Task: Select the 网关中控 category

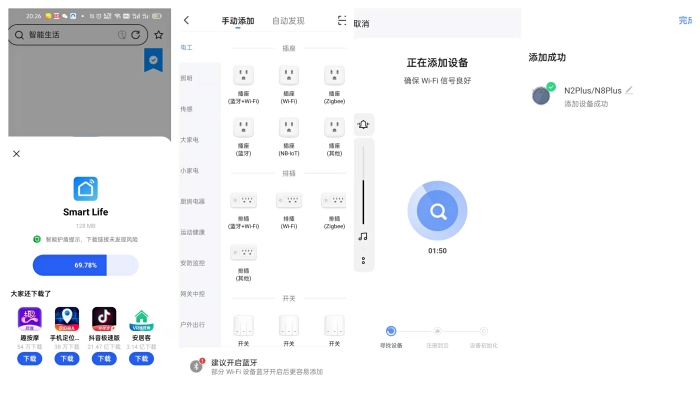Action: point(192,294)
